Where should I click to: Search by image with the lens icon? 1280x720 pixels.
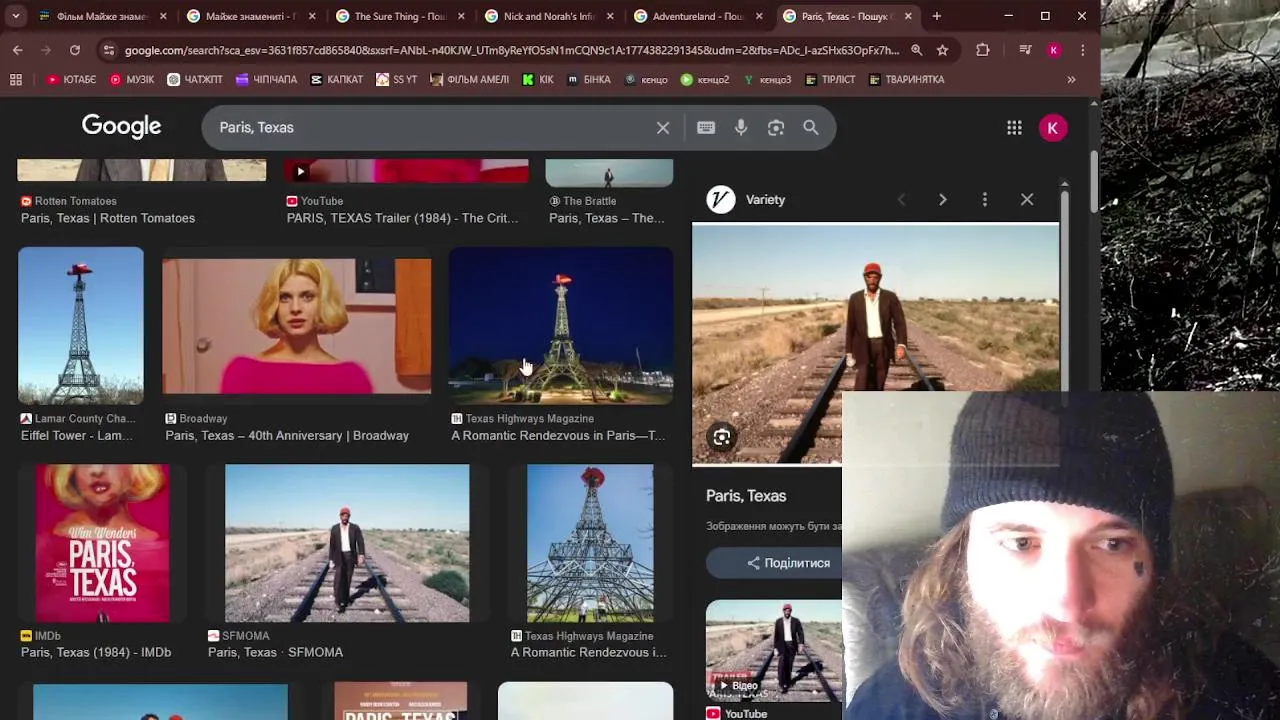[776, 127]
